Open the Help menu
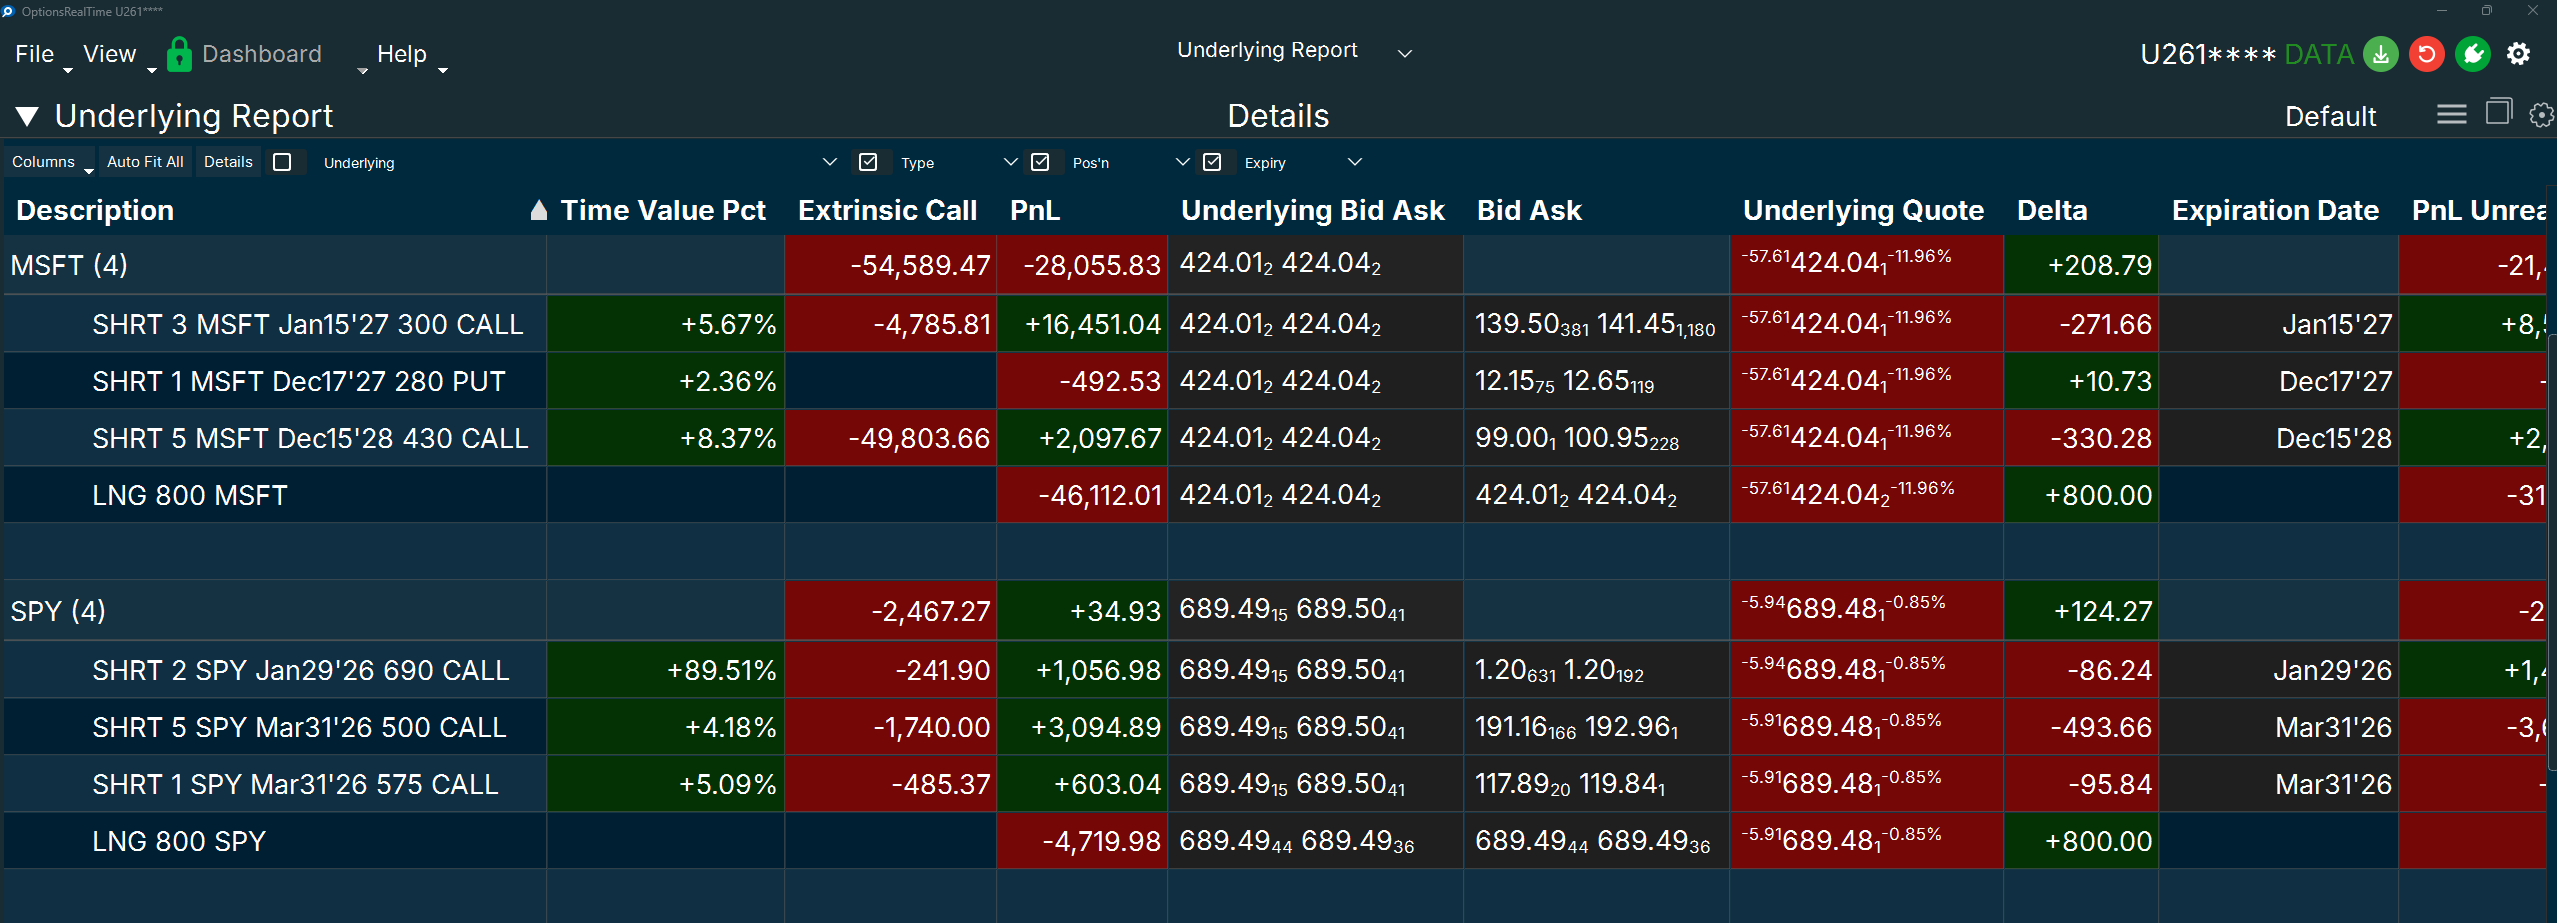The height and width of the screenshot is (923, 2557). (x=402, y=54)
